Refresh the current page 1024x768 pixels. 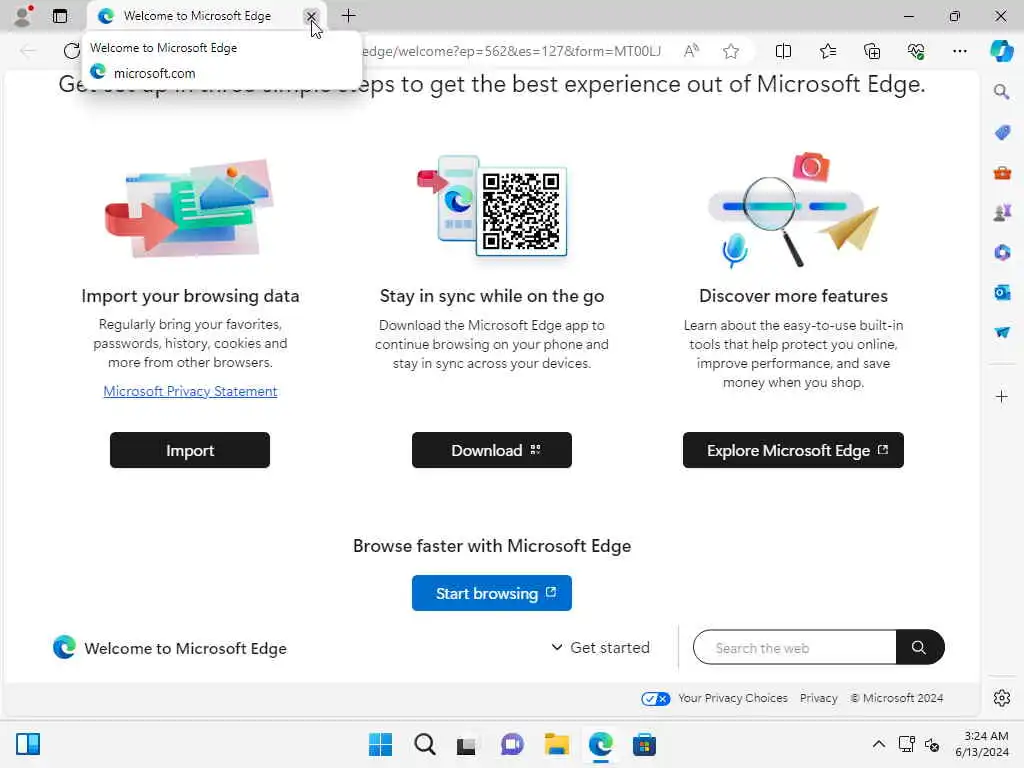72,50
